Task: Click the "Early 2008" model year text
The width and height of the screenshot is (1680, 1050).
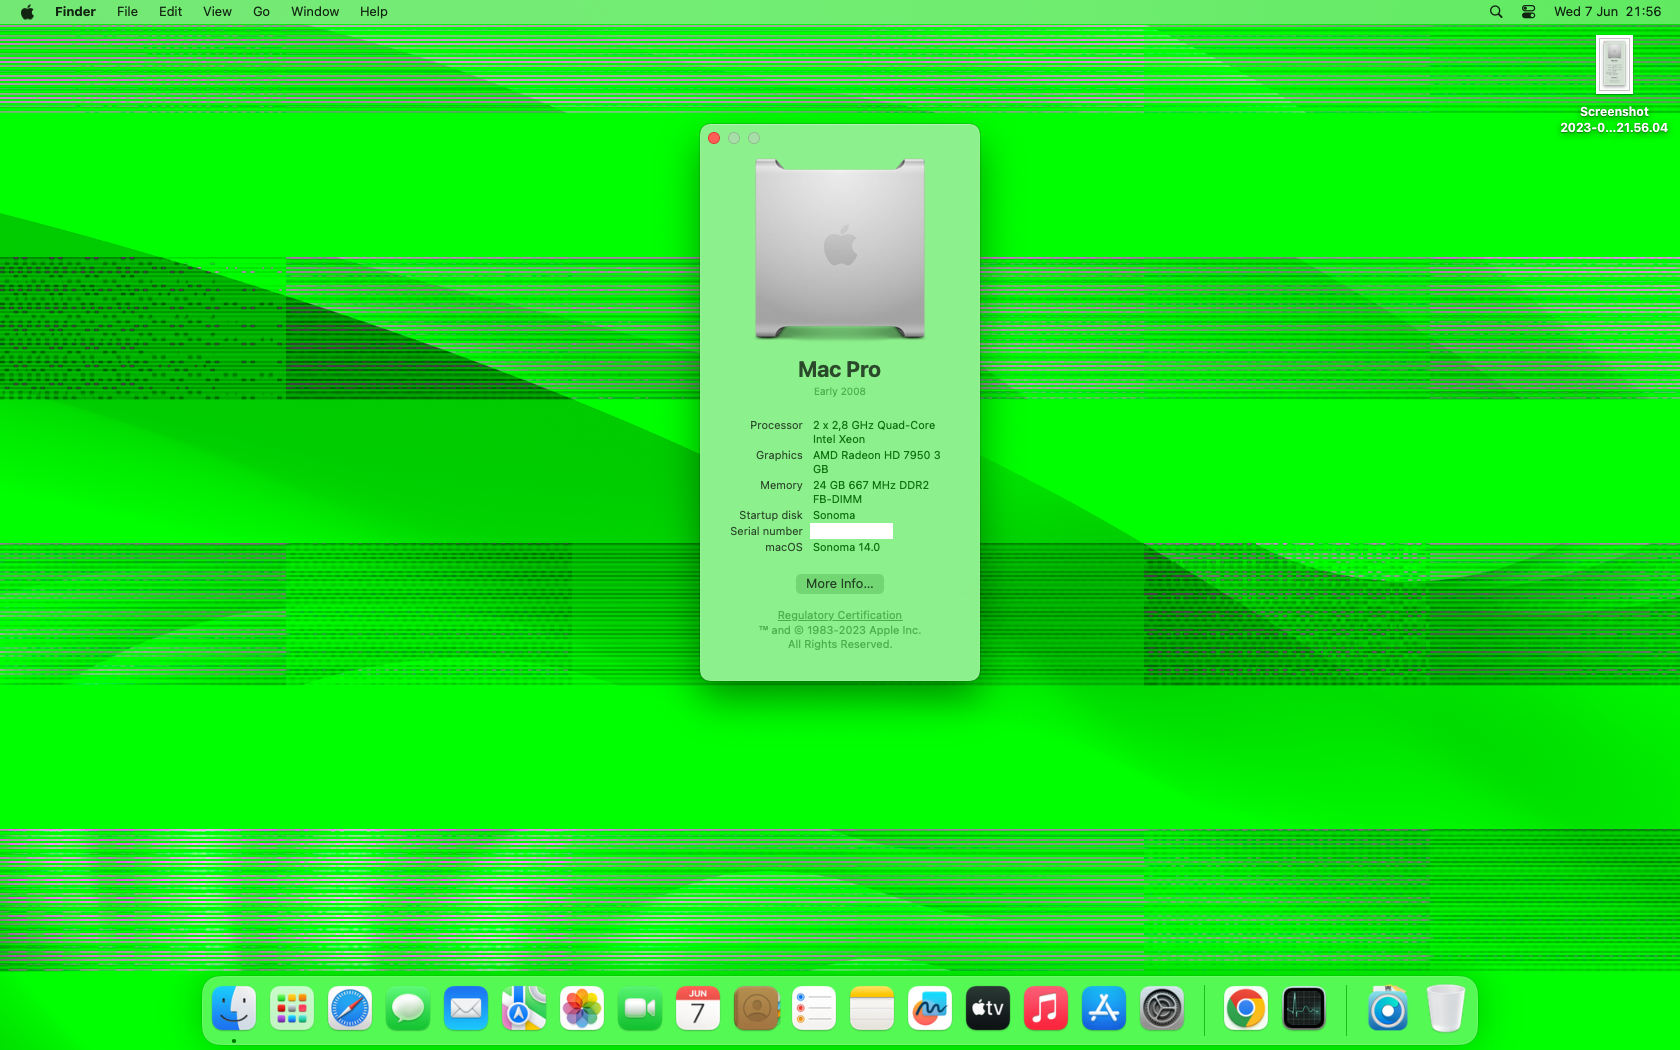Action: (840, 392)
